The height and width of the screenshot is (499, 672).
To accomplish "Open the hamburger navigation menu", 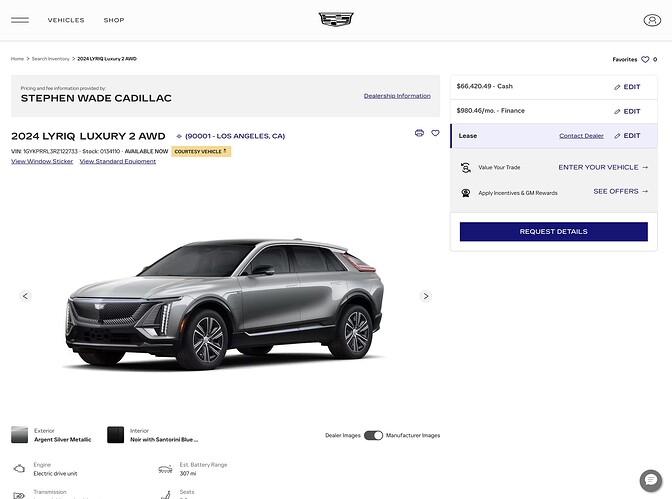I will 20,20.
